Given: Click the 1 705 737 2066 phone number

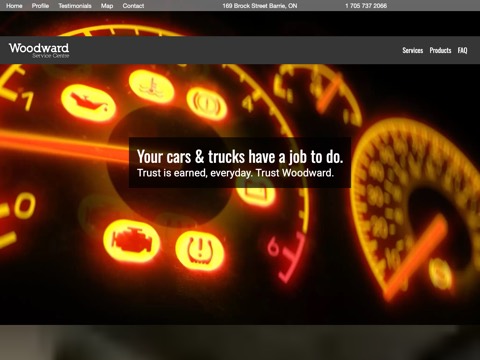Looking at the screenshot, I should [x=366, y=6].
